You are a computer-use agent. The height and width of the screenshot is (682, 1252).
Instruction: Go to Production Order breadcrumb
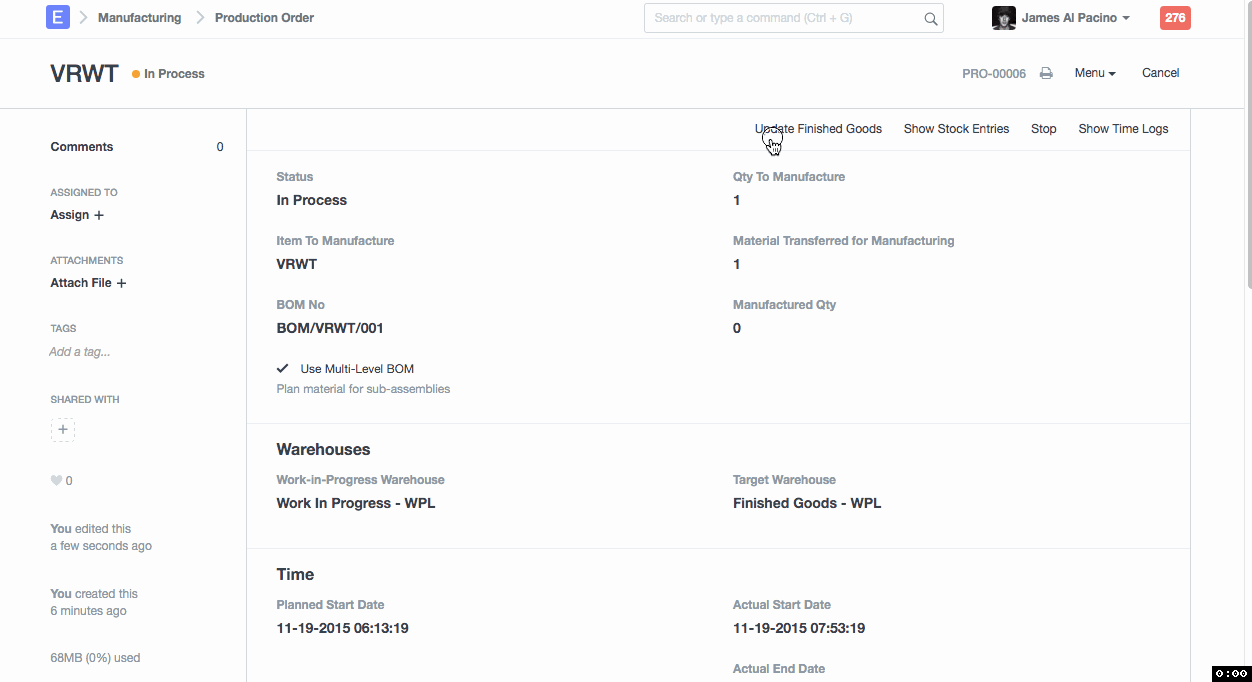[264, 18]
